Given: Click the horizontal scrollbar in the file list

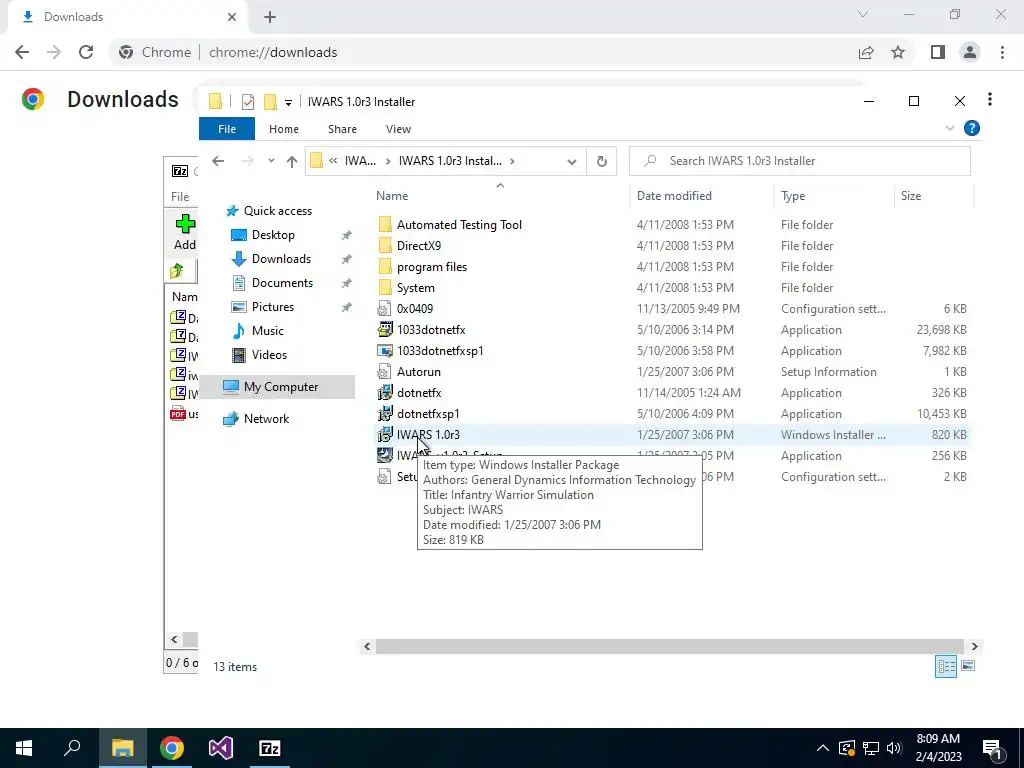Looking at the screenshot, I should point(670,646).
